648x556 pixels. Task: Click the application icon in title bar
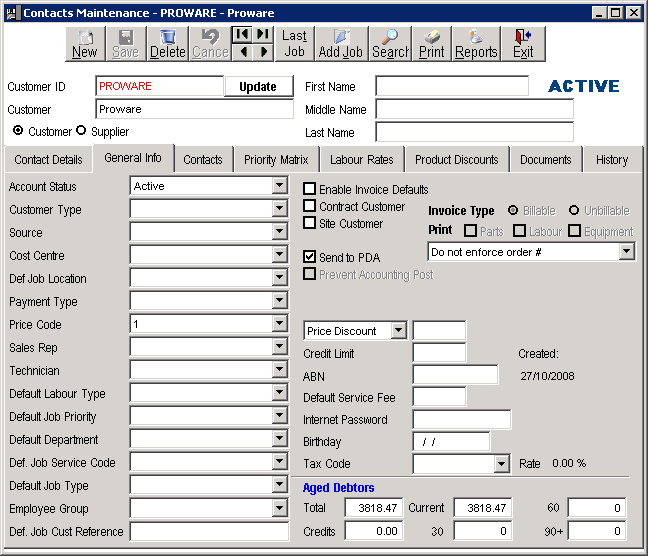(x=11, y=13)
